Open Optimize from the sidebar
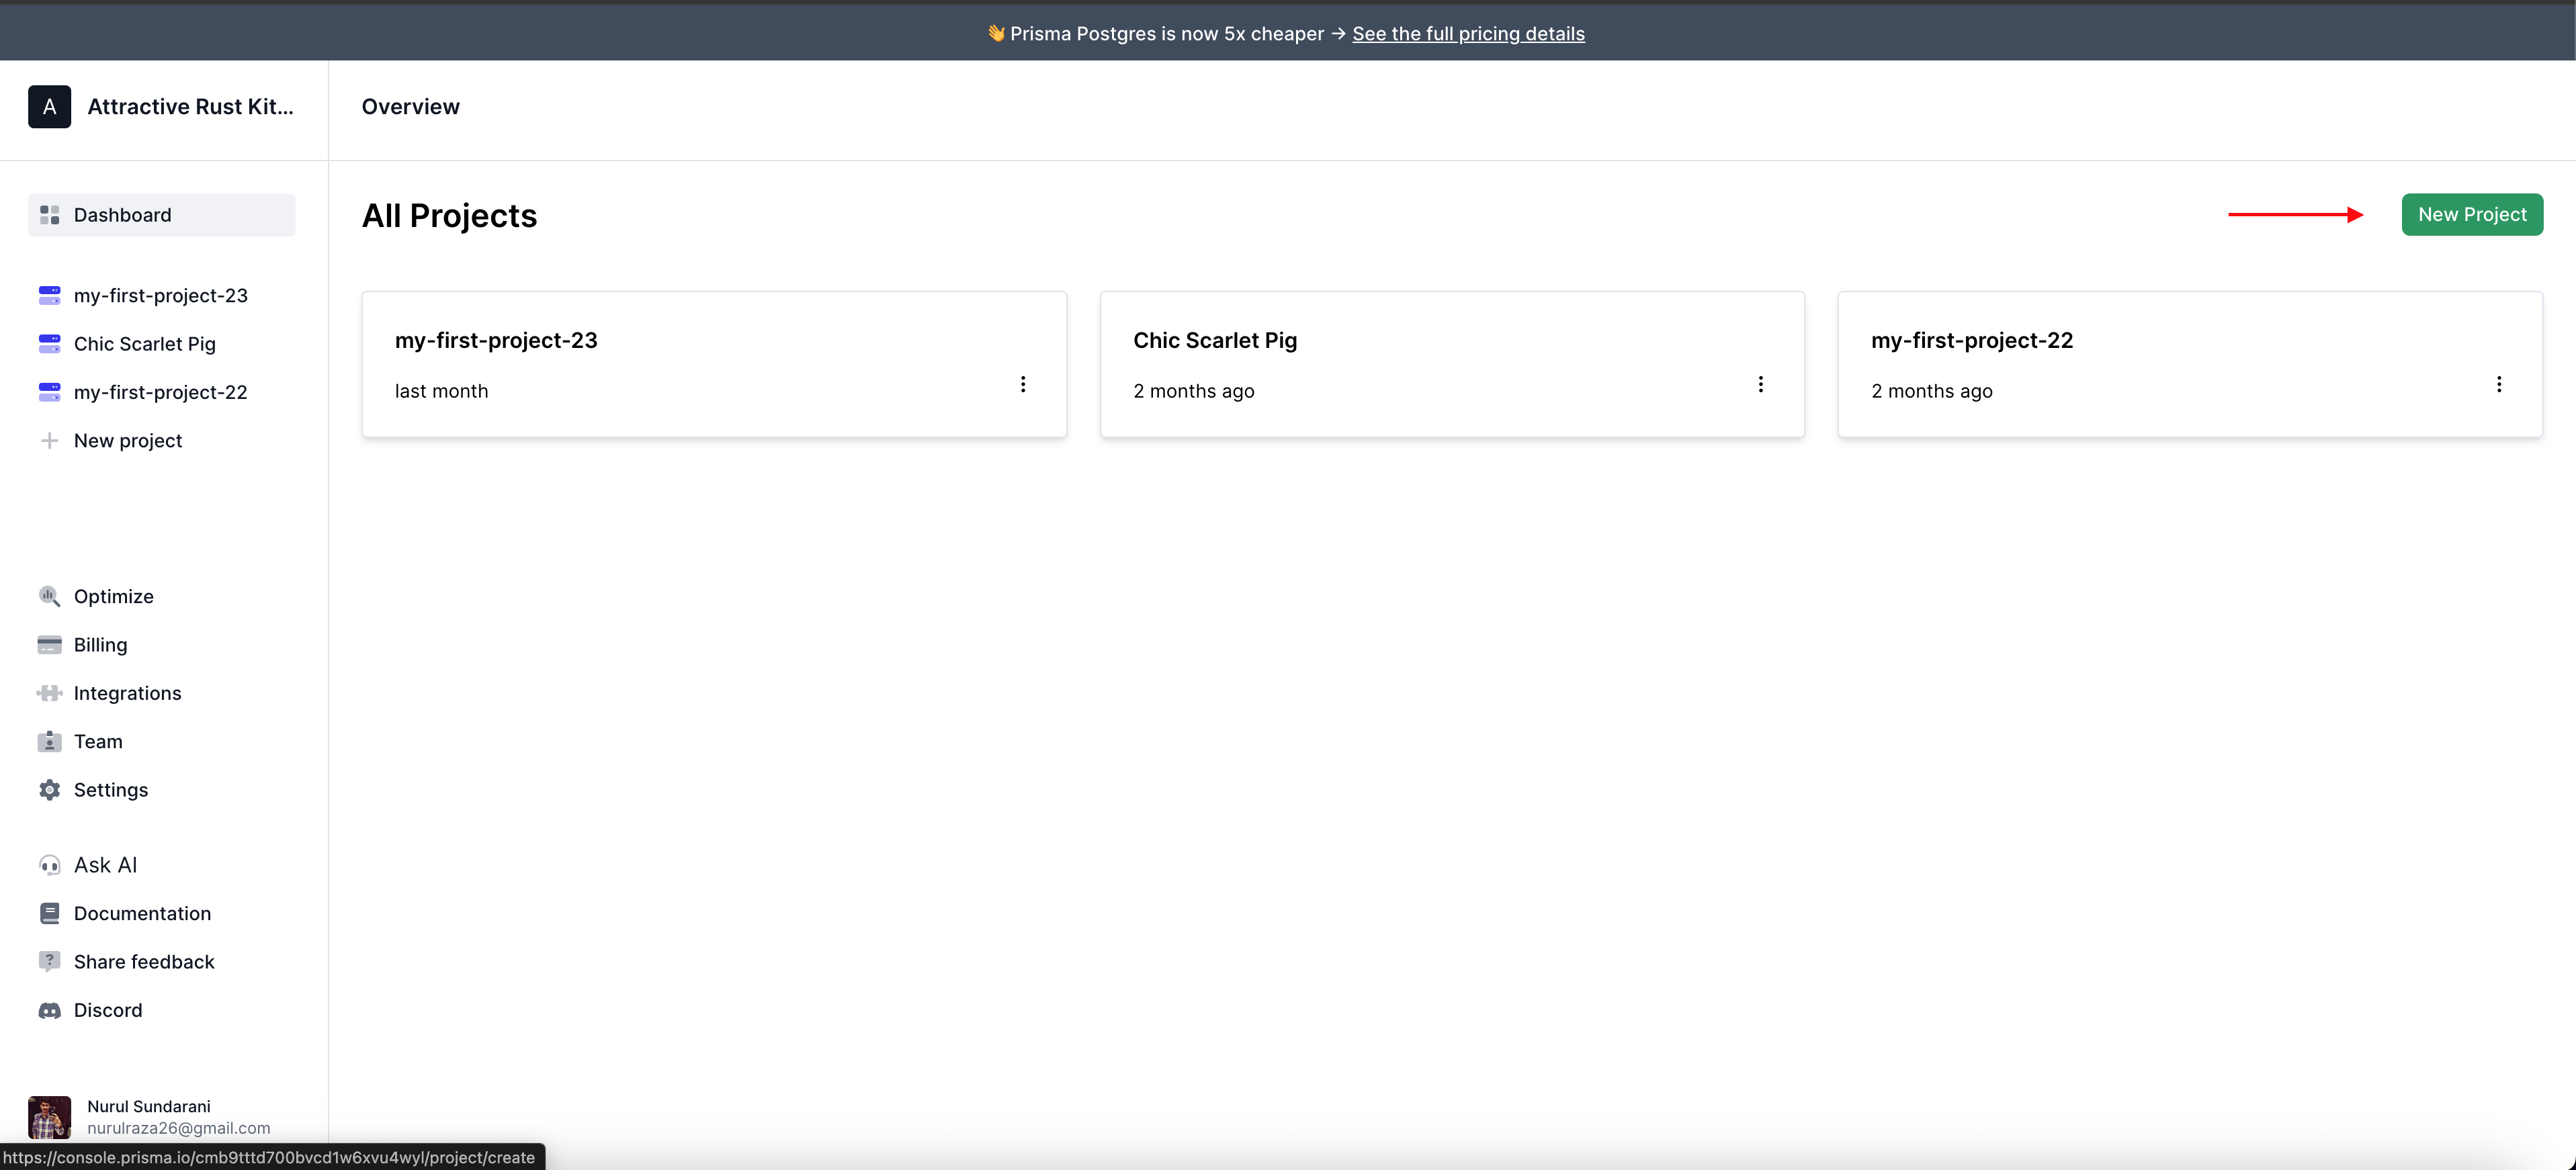This screenshot has width=2576, height=1170. [x=162, y=596]
